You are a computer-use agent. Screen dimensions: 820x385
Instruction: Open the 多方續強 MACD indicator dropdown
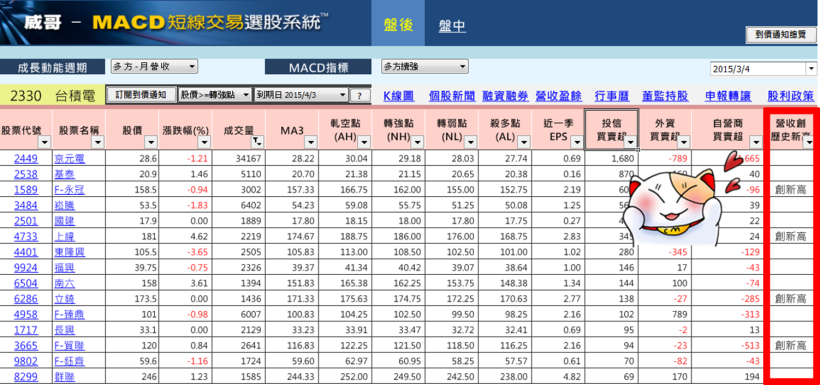425,66
